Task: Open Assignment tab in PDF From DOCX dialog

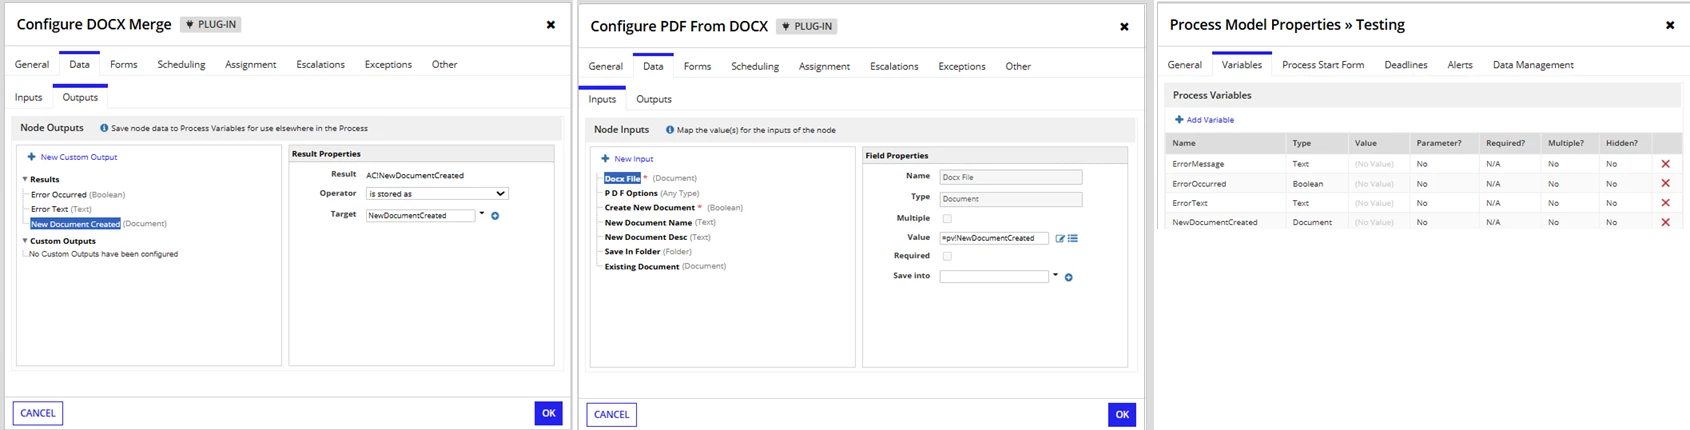Action: [x=824, y=67]
